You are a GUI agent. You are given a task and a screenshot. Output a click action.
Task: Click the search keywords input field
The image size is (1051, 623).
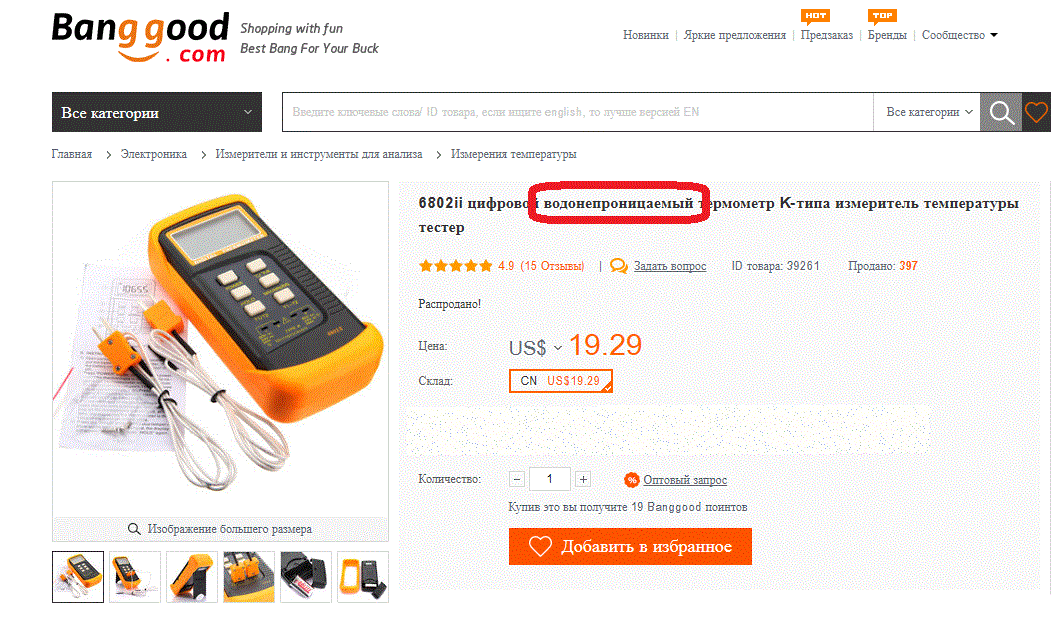(578, 112)
